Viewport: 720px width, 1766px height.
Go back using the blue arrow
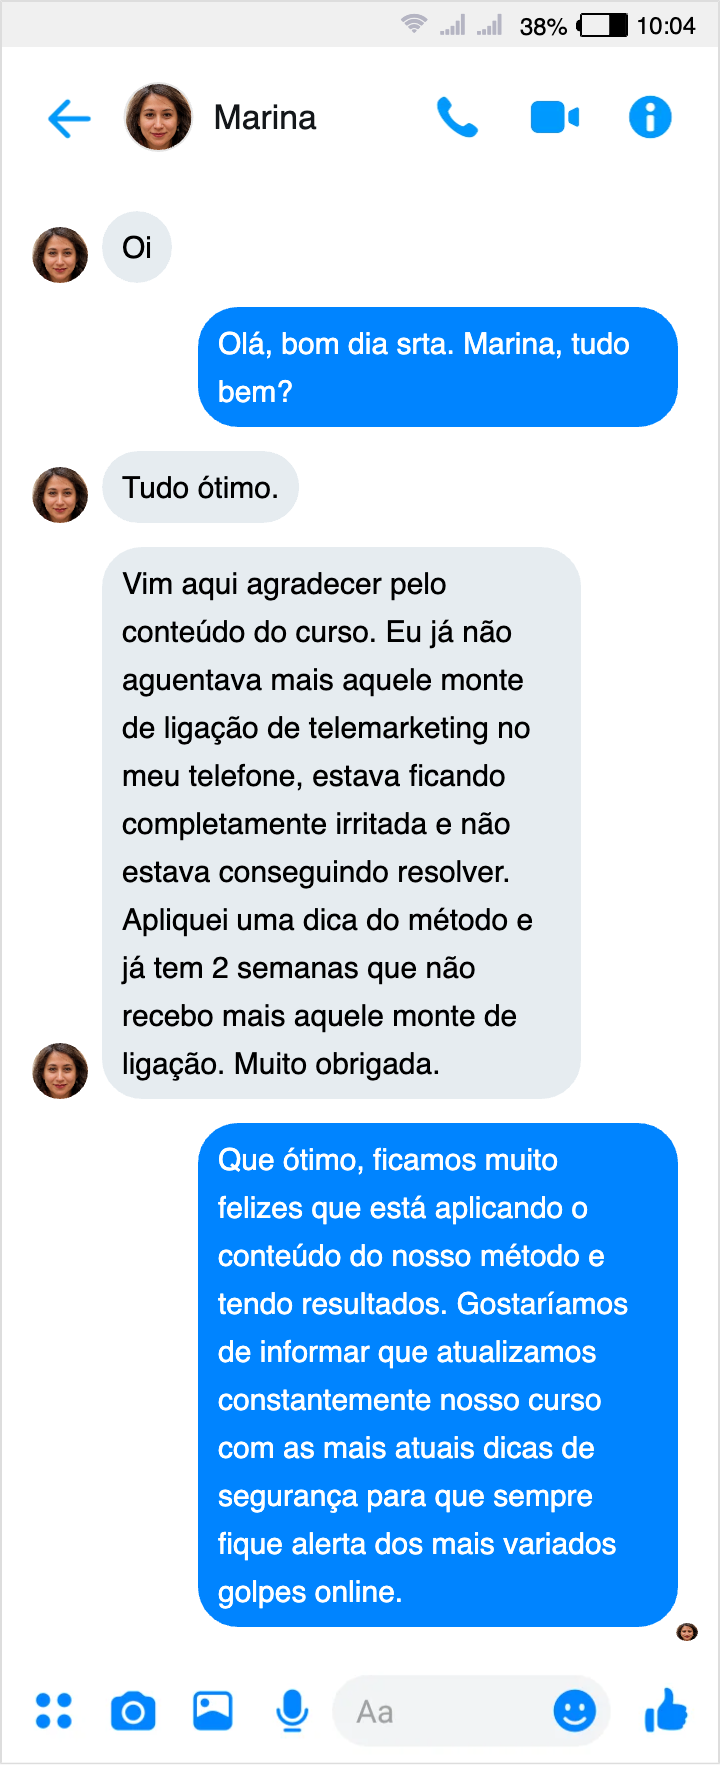pos(69,118)
